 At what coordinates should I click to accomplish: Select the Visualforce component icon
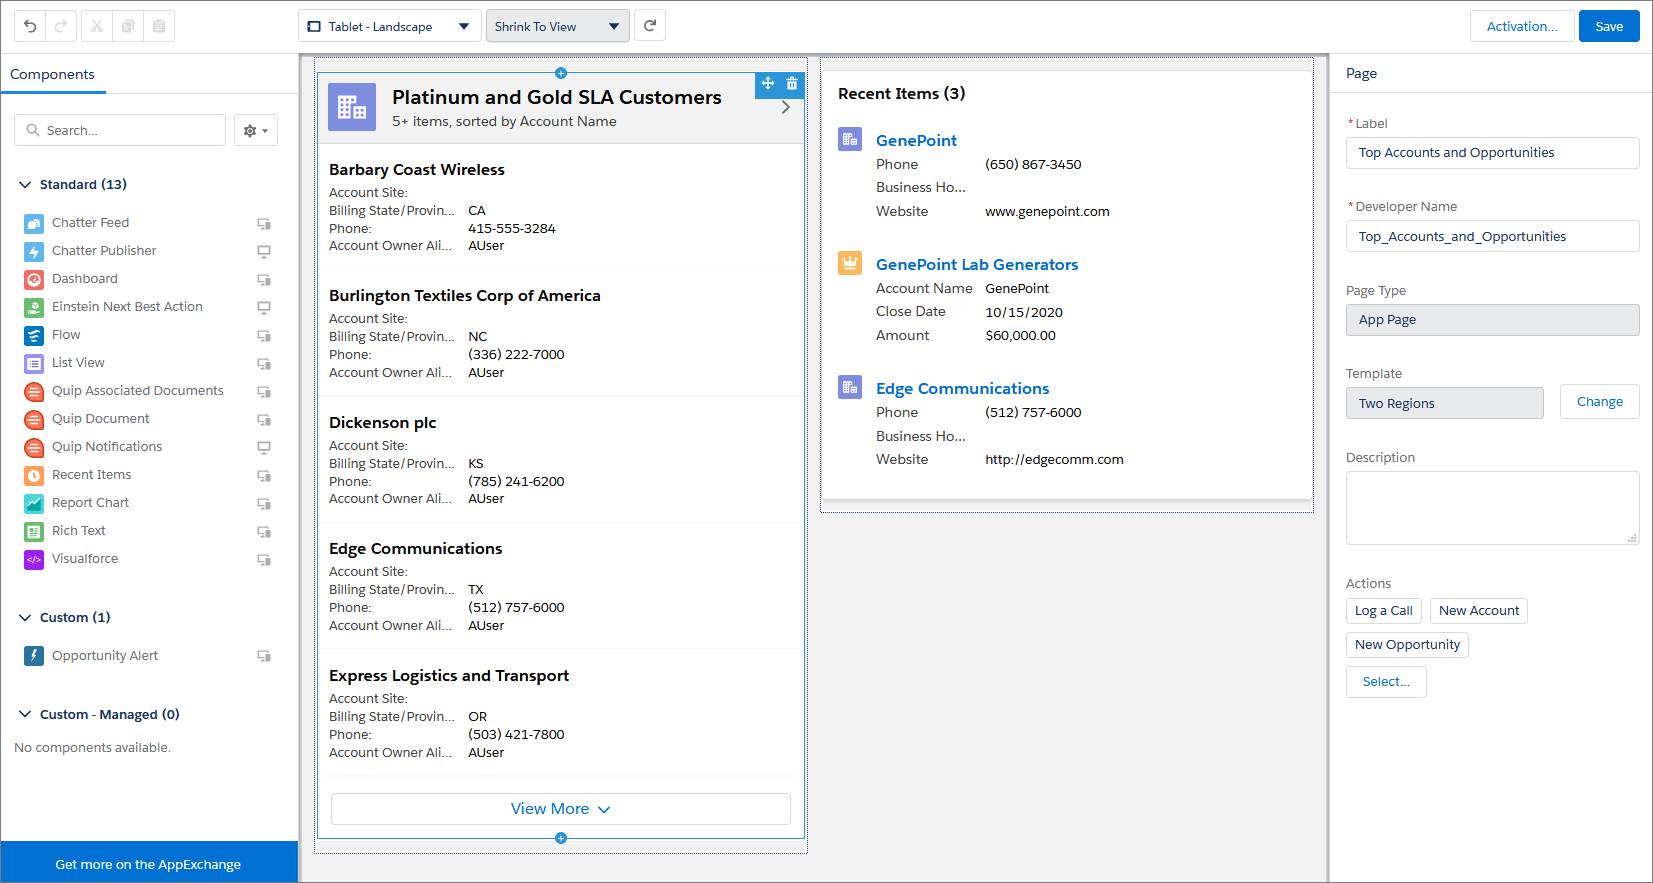point(34,559)
